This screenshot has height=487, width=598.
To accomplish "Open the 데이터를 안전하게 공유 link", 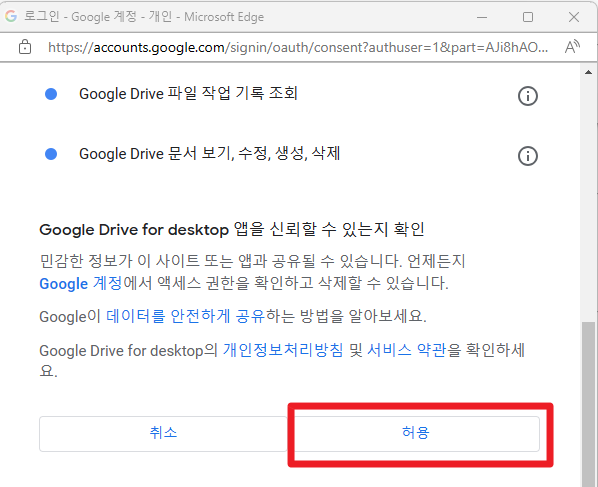I will tap(185, 316).
